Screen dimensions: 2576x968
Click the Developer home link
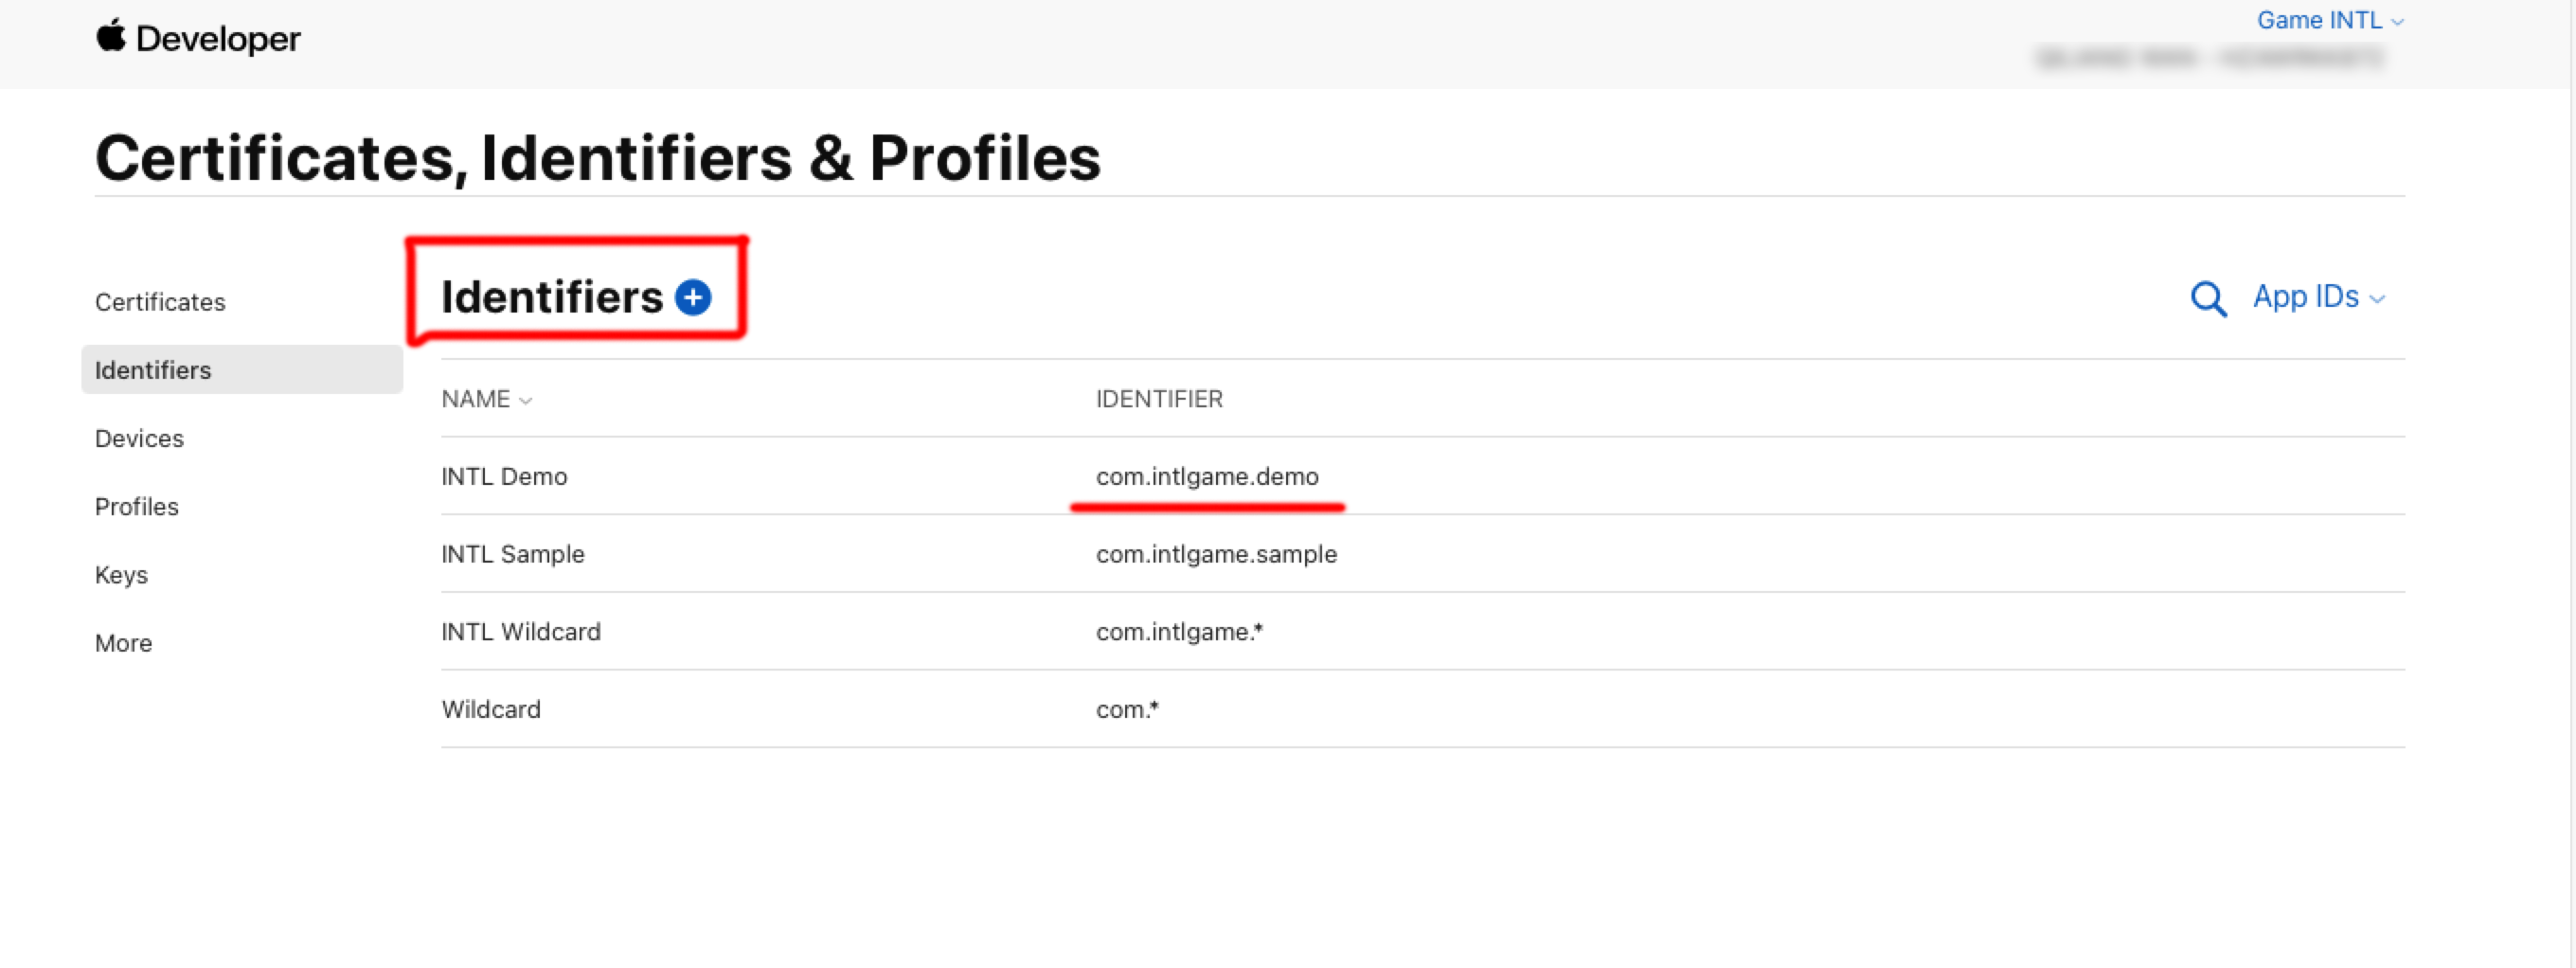pyautogui.click(x=198, y=38)
